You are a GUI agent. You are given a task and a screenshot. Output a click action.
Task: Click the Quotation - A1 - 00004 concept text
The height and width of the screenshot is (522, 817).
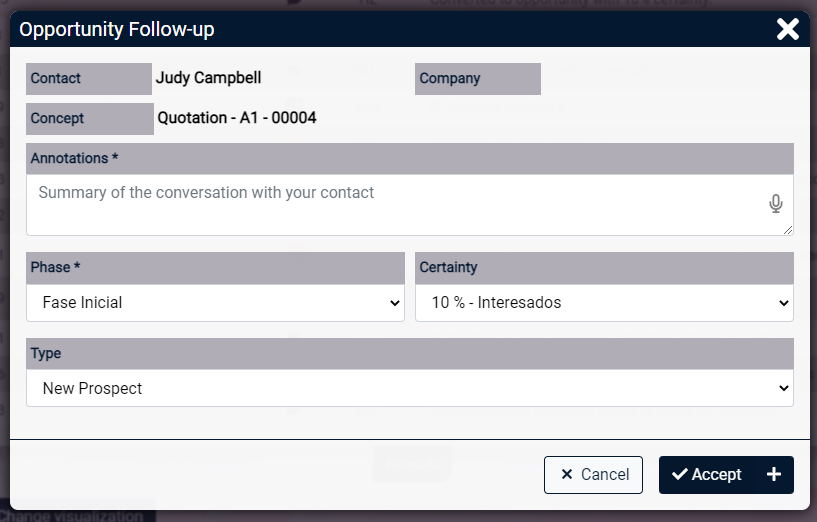click(237, 118)
